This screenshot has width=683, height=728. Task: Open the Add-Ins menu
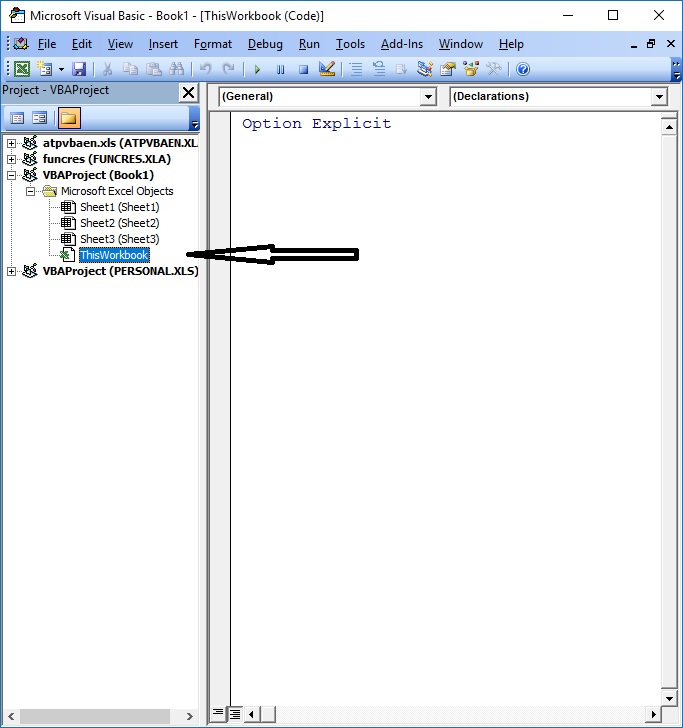click(x=402, y=44)
